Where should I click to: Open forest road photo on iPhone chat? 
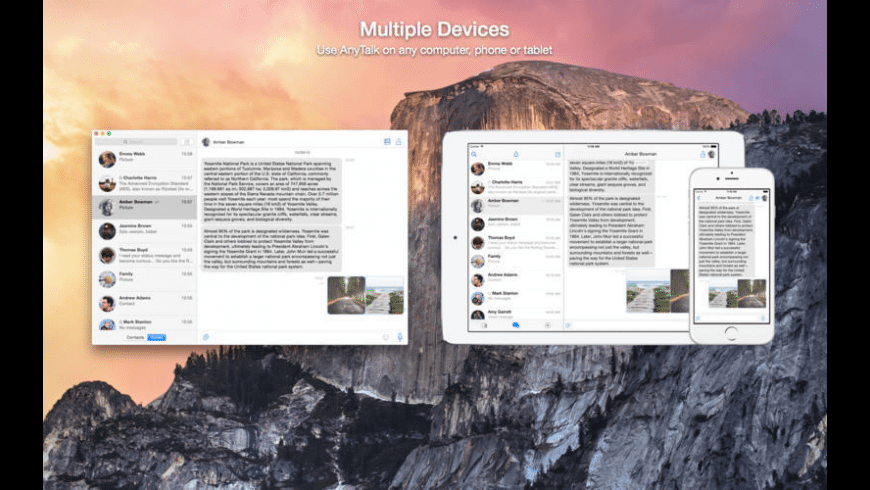coord(752,294)
